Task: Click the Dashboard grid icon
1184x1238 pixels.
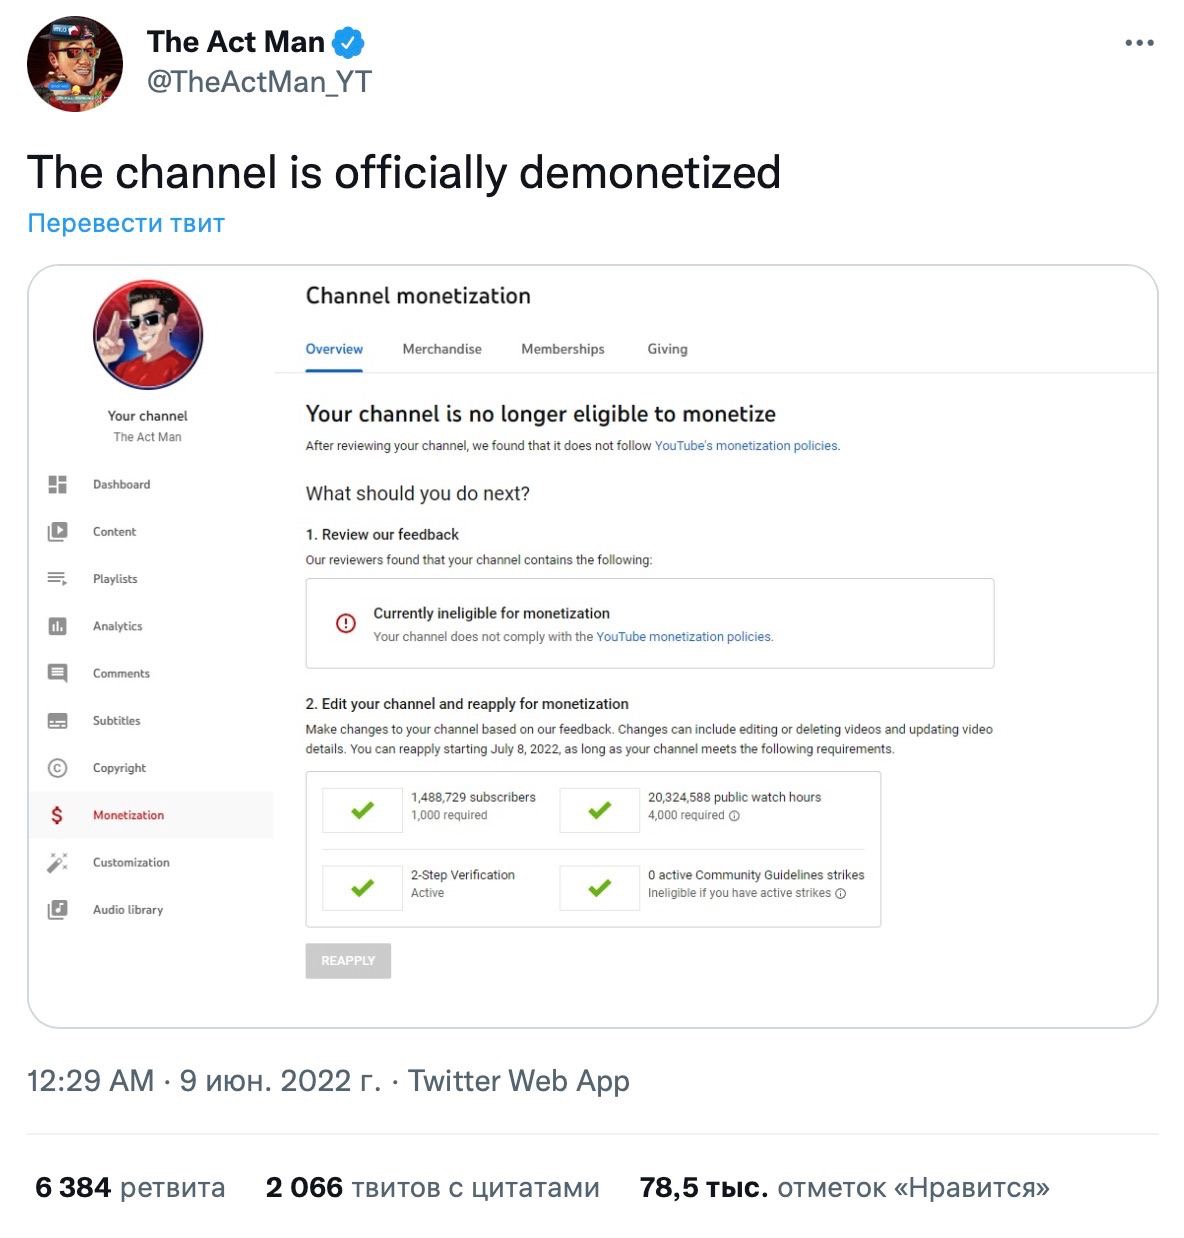Action: tap(57, 484)
